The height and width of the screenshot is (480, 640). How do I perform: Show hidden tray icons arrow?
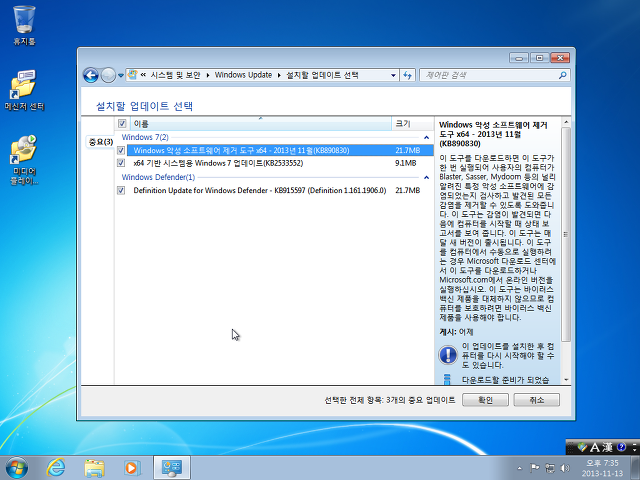point(519,468)
